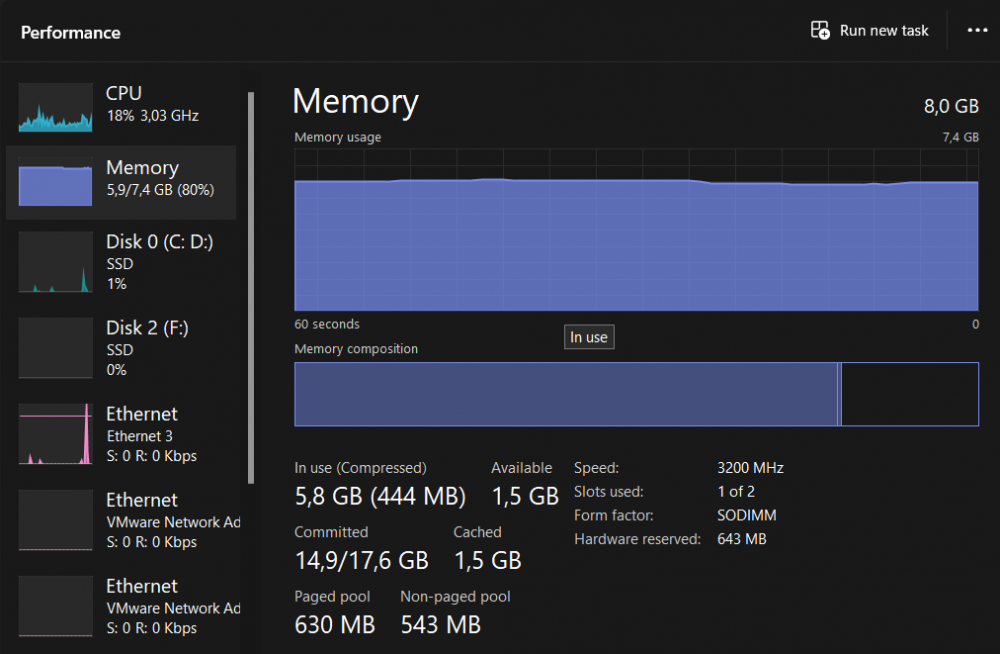The width and height of the screenshot is (1000, 654).
Task: Click the Hardware reserved: label
Action: [x=637, y=539]
